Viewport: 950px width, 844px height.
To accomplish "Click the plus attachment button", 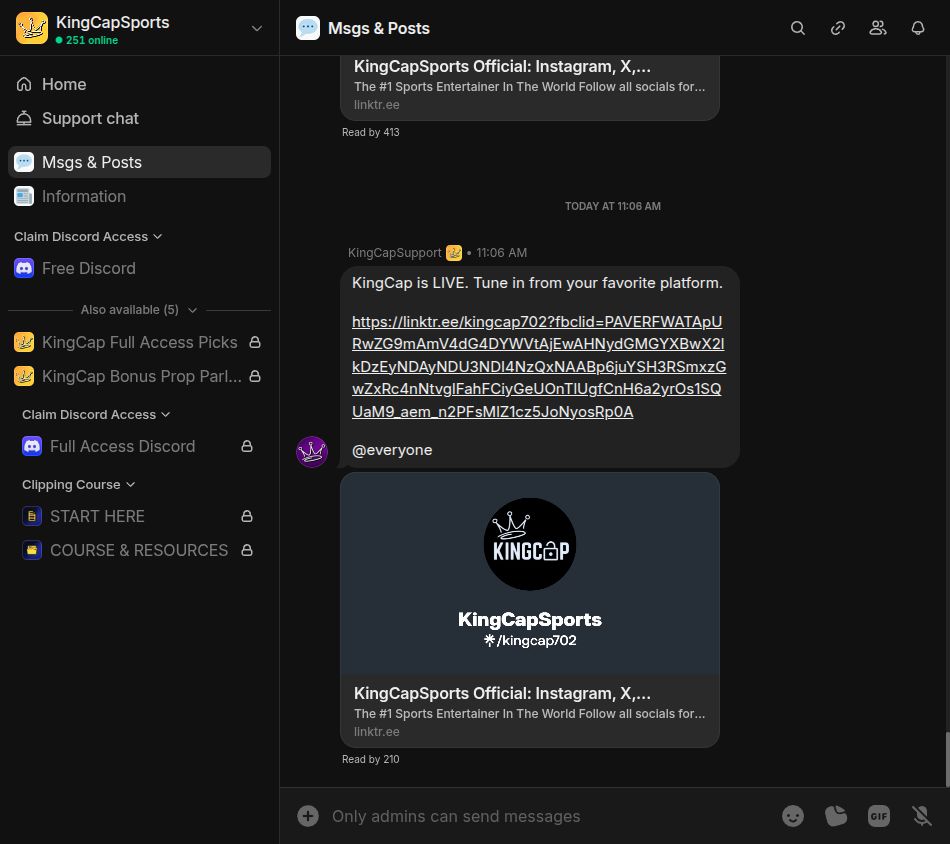I will pos(308,816).
